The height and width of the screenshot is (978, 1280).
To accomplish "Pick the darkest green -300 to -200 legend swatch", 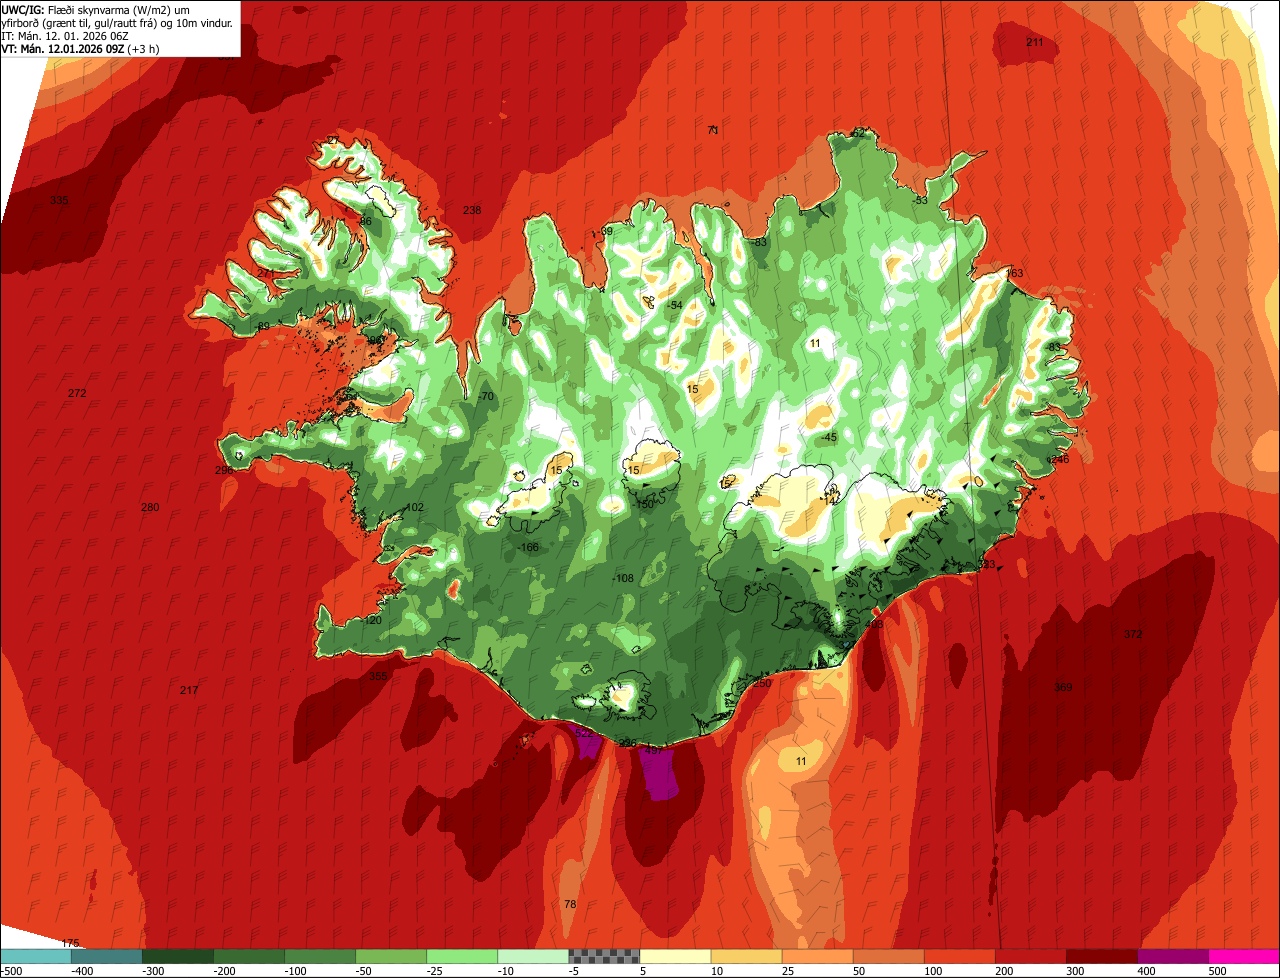I will 178,956.
